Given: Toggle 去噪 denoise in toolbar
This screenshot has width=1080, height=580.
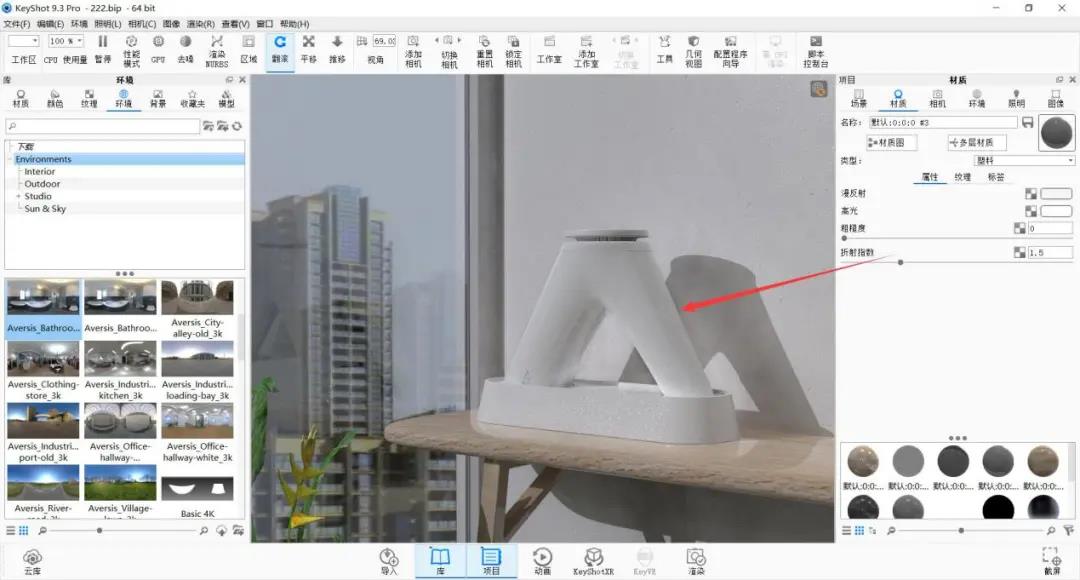Looking at the screenshot, I should click(185, 50).
